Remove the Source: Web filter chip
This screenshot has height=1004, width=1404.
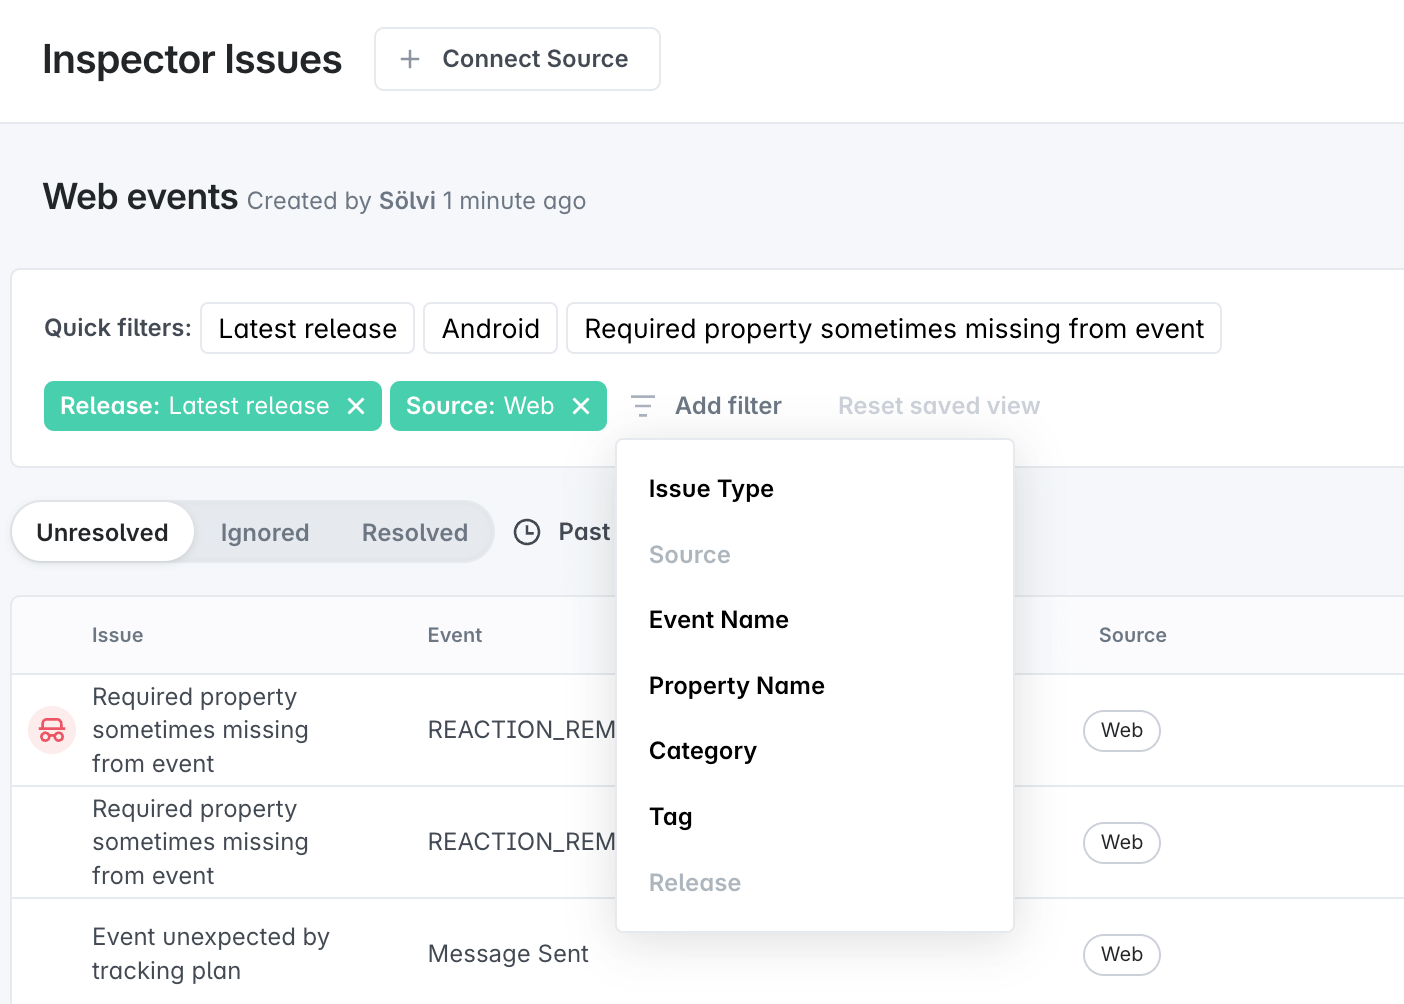click(x=581, y=406)
